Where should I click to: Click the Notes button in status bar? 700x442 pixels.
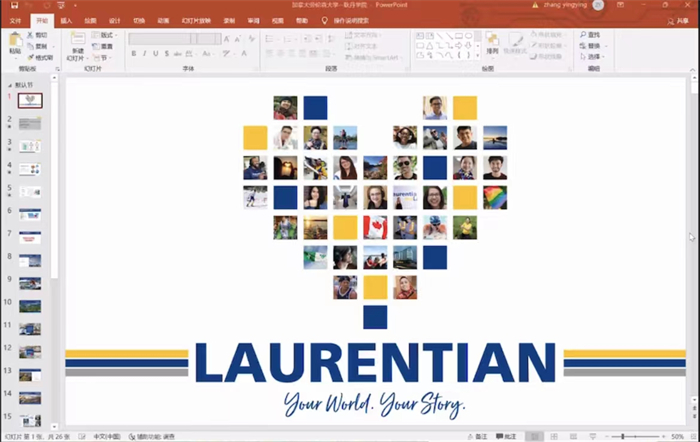tap(482, 436)
